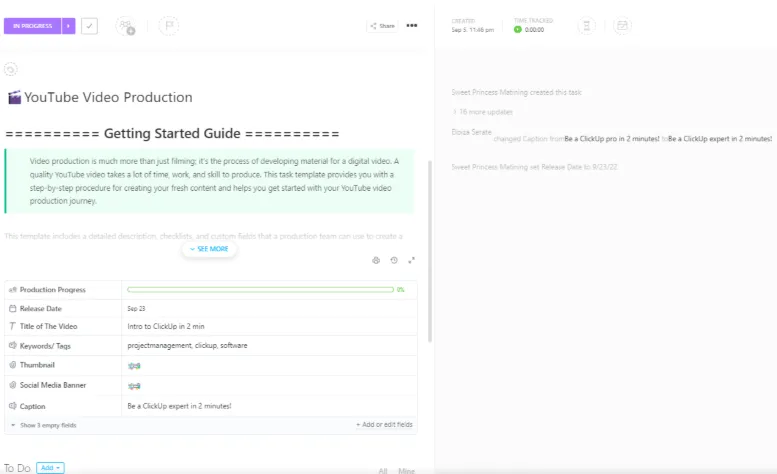Image resolution: width=777 pixels, height=474 pixels.
Task: Expand the See More description toggle
Action: pyautogui.click(x=209, y=249)
